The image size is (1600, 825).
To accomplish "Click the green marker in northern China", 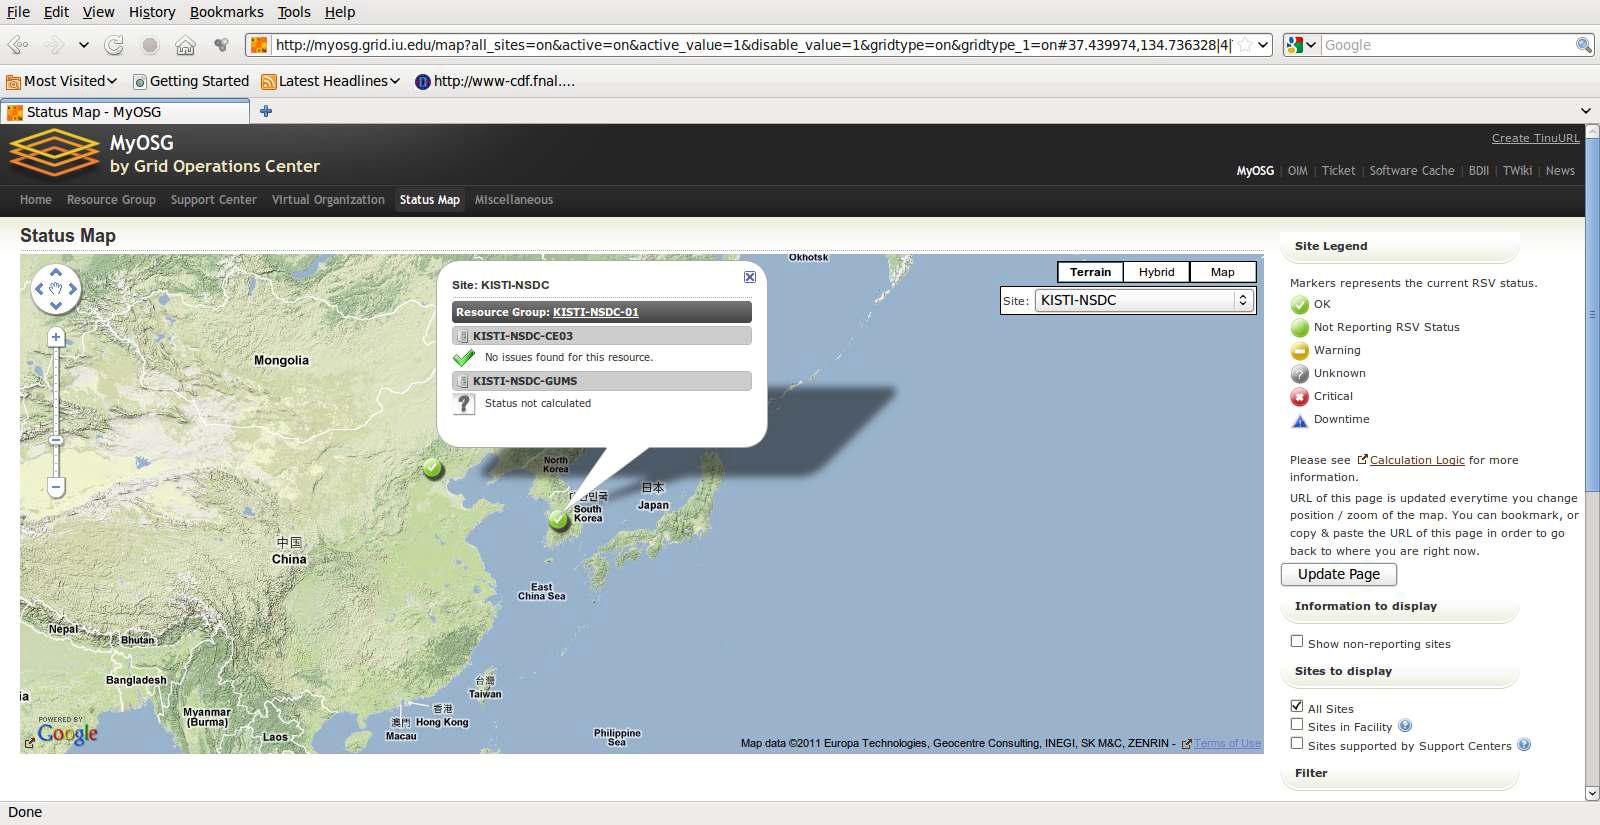I will pyautogui.click(x=432, y=468).
